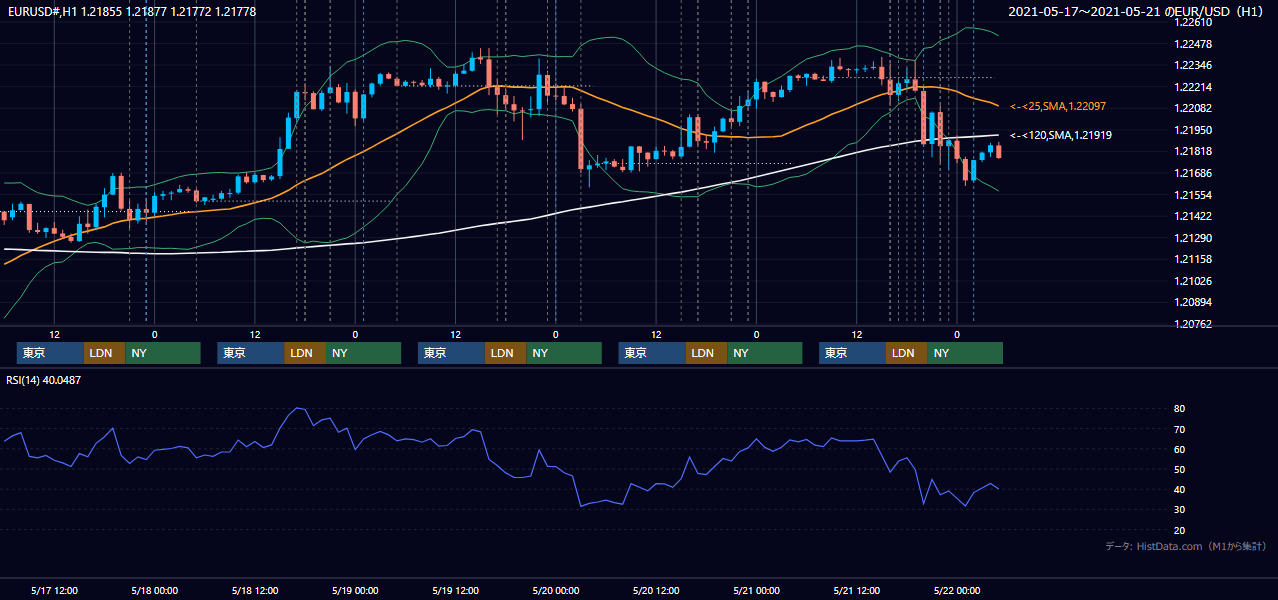Image resolution: width=1278 pixels, height=600 pixels.
Task: Click the RSI 50 level label
Action: [1180, 469]
